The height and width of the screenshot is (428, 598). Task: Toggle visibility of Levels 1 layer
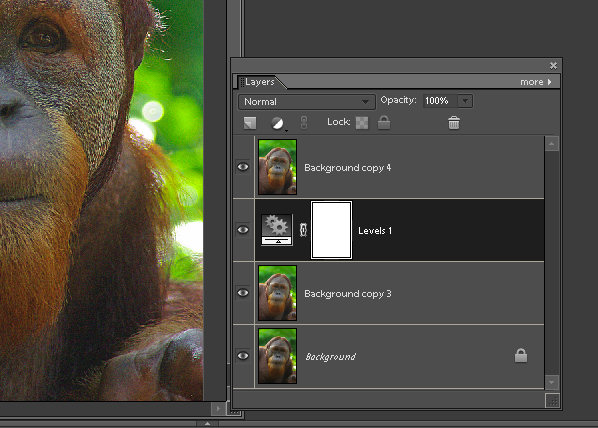click(243, 230)
